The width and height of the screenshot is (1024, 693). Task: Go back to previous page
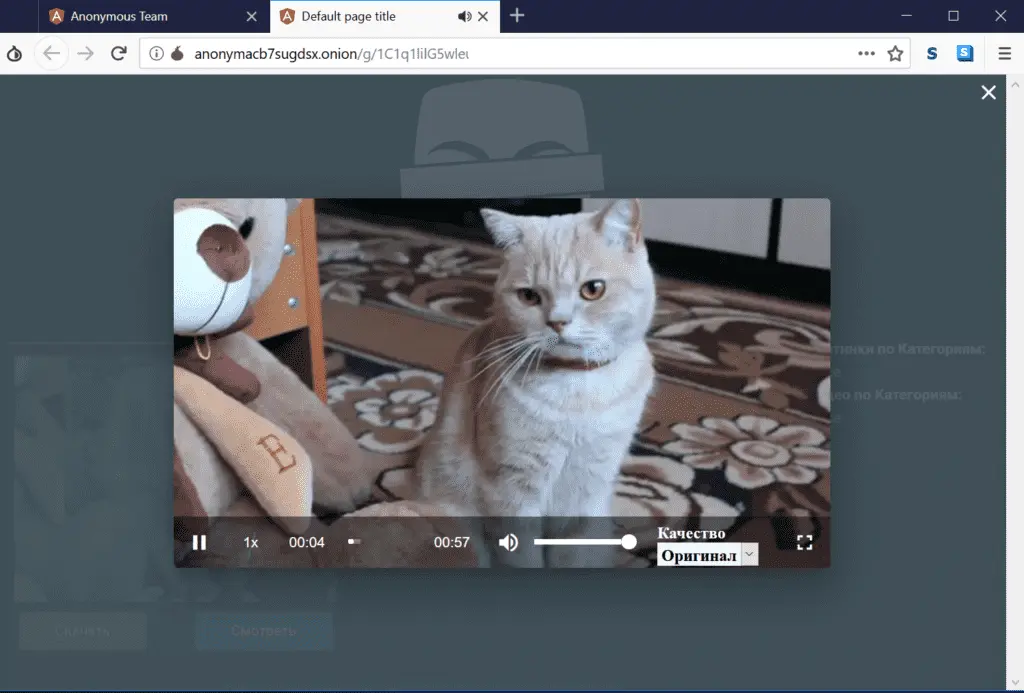point(52,54)
